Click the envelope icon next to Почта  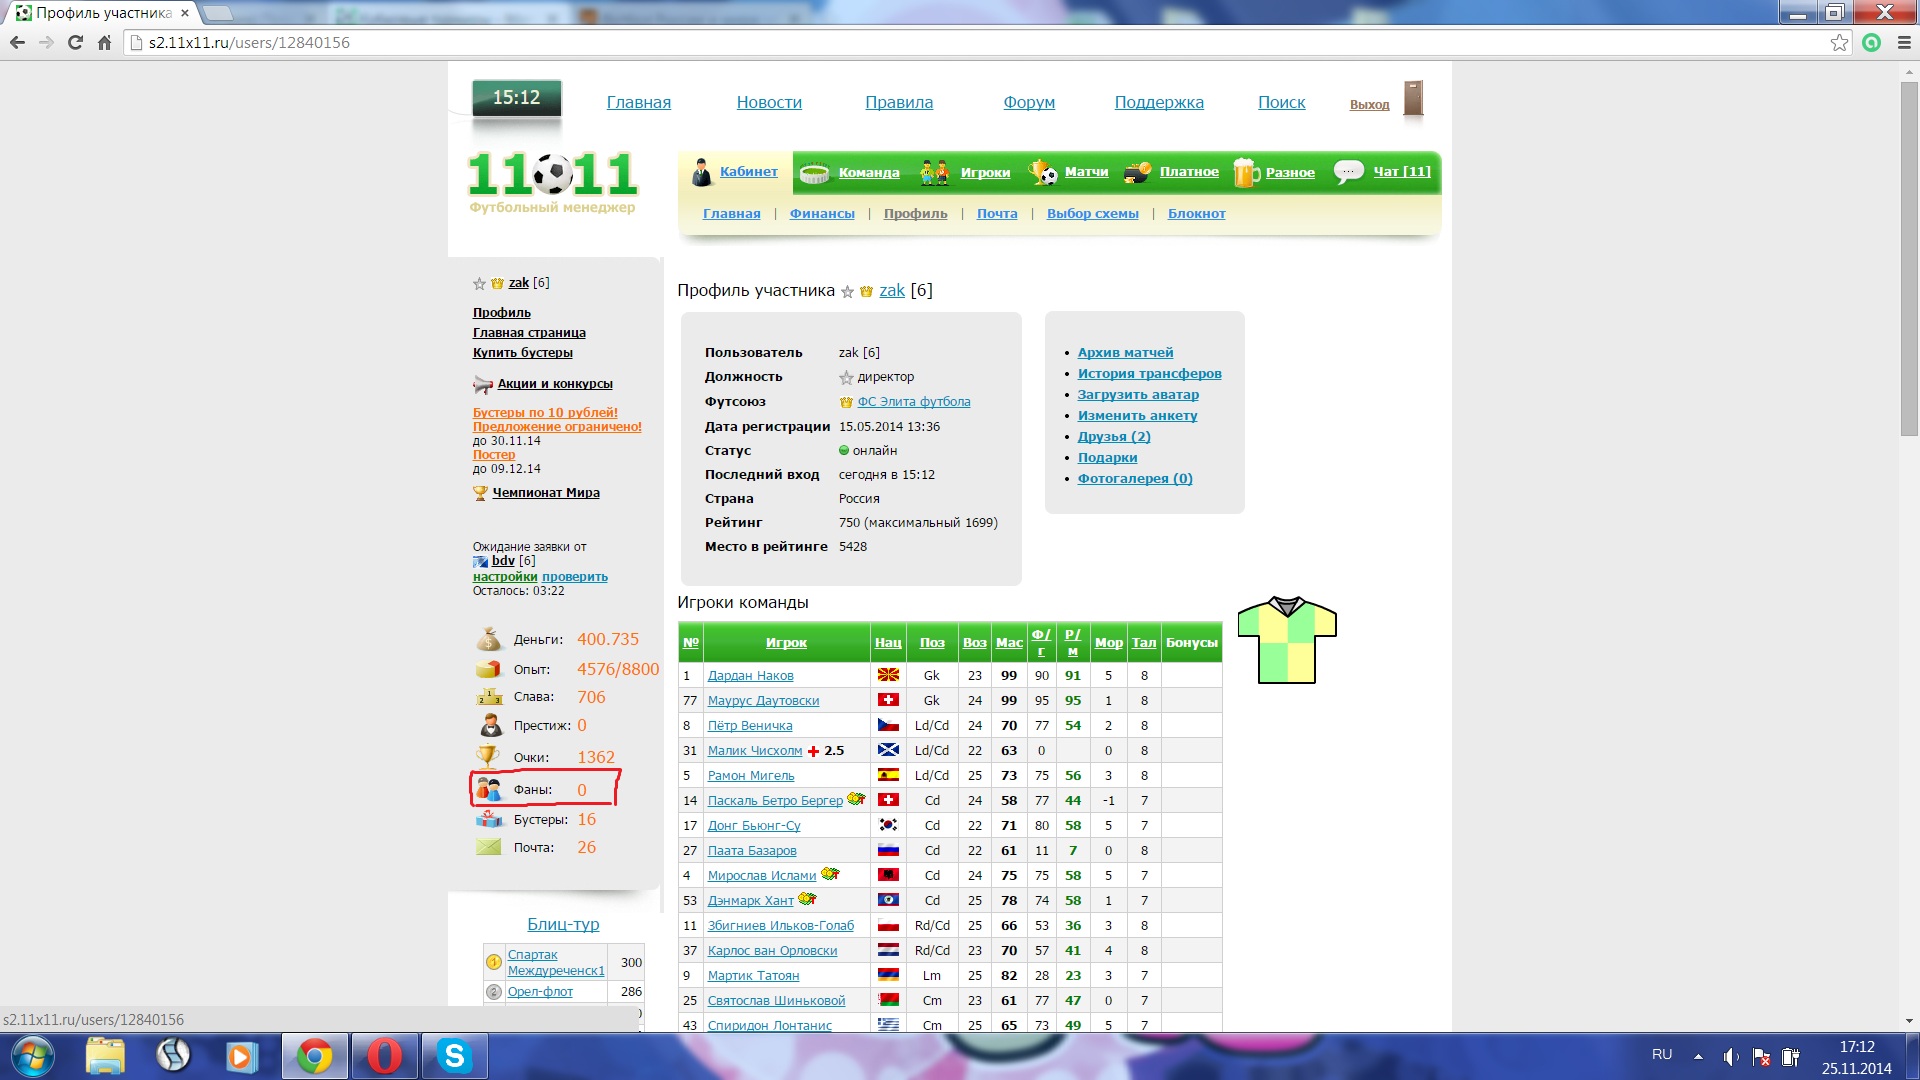[x=489, y=847]
